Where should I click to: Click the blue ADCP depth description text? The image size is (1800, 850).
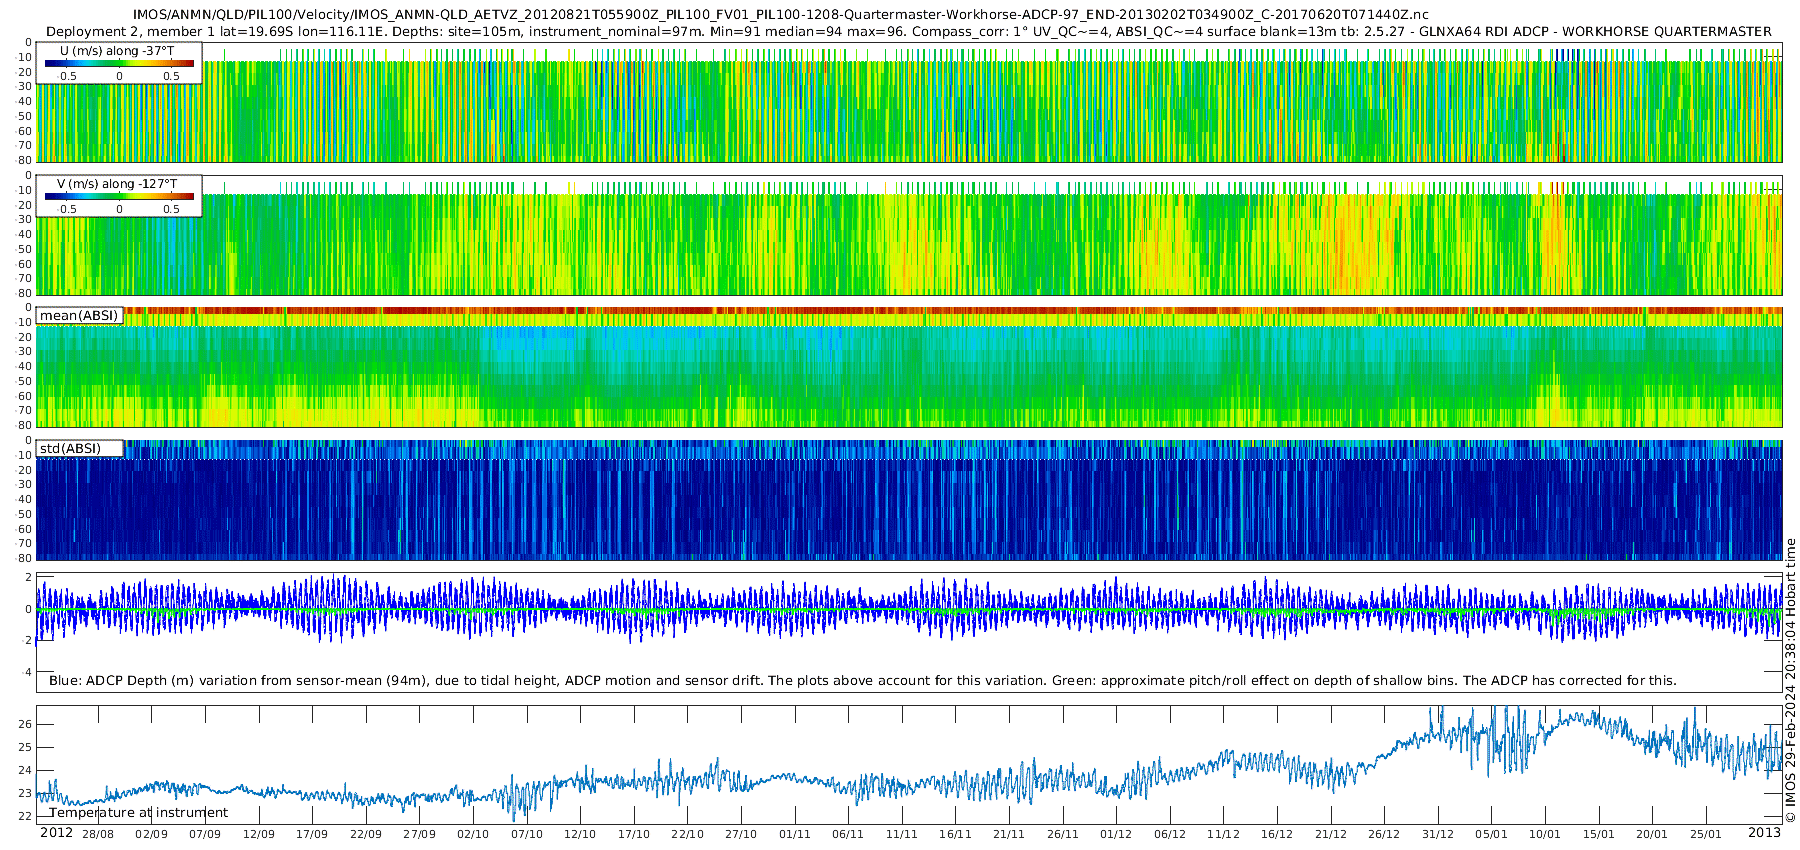862,681
